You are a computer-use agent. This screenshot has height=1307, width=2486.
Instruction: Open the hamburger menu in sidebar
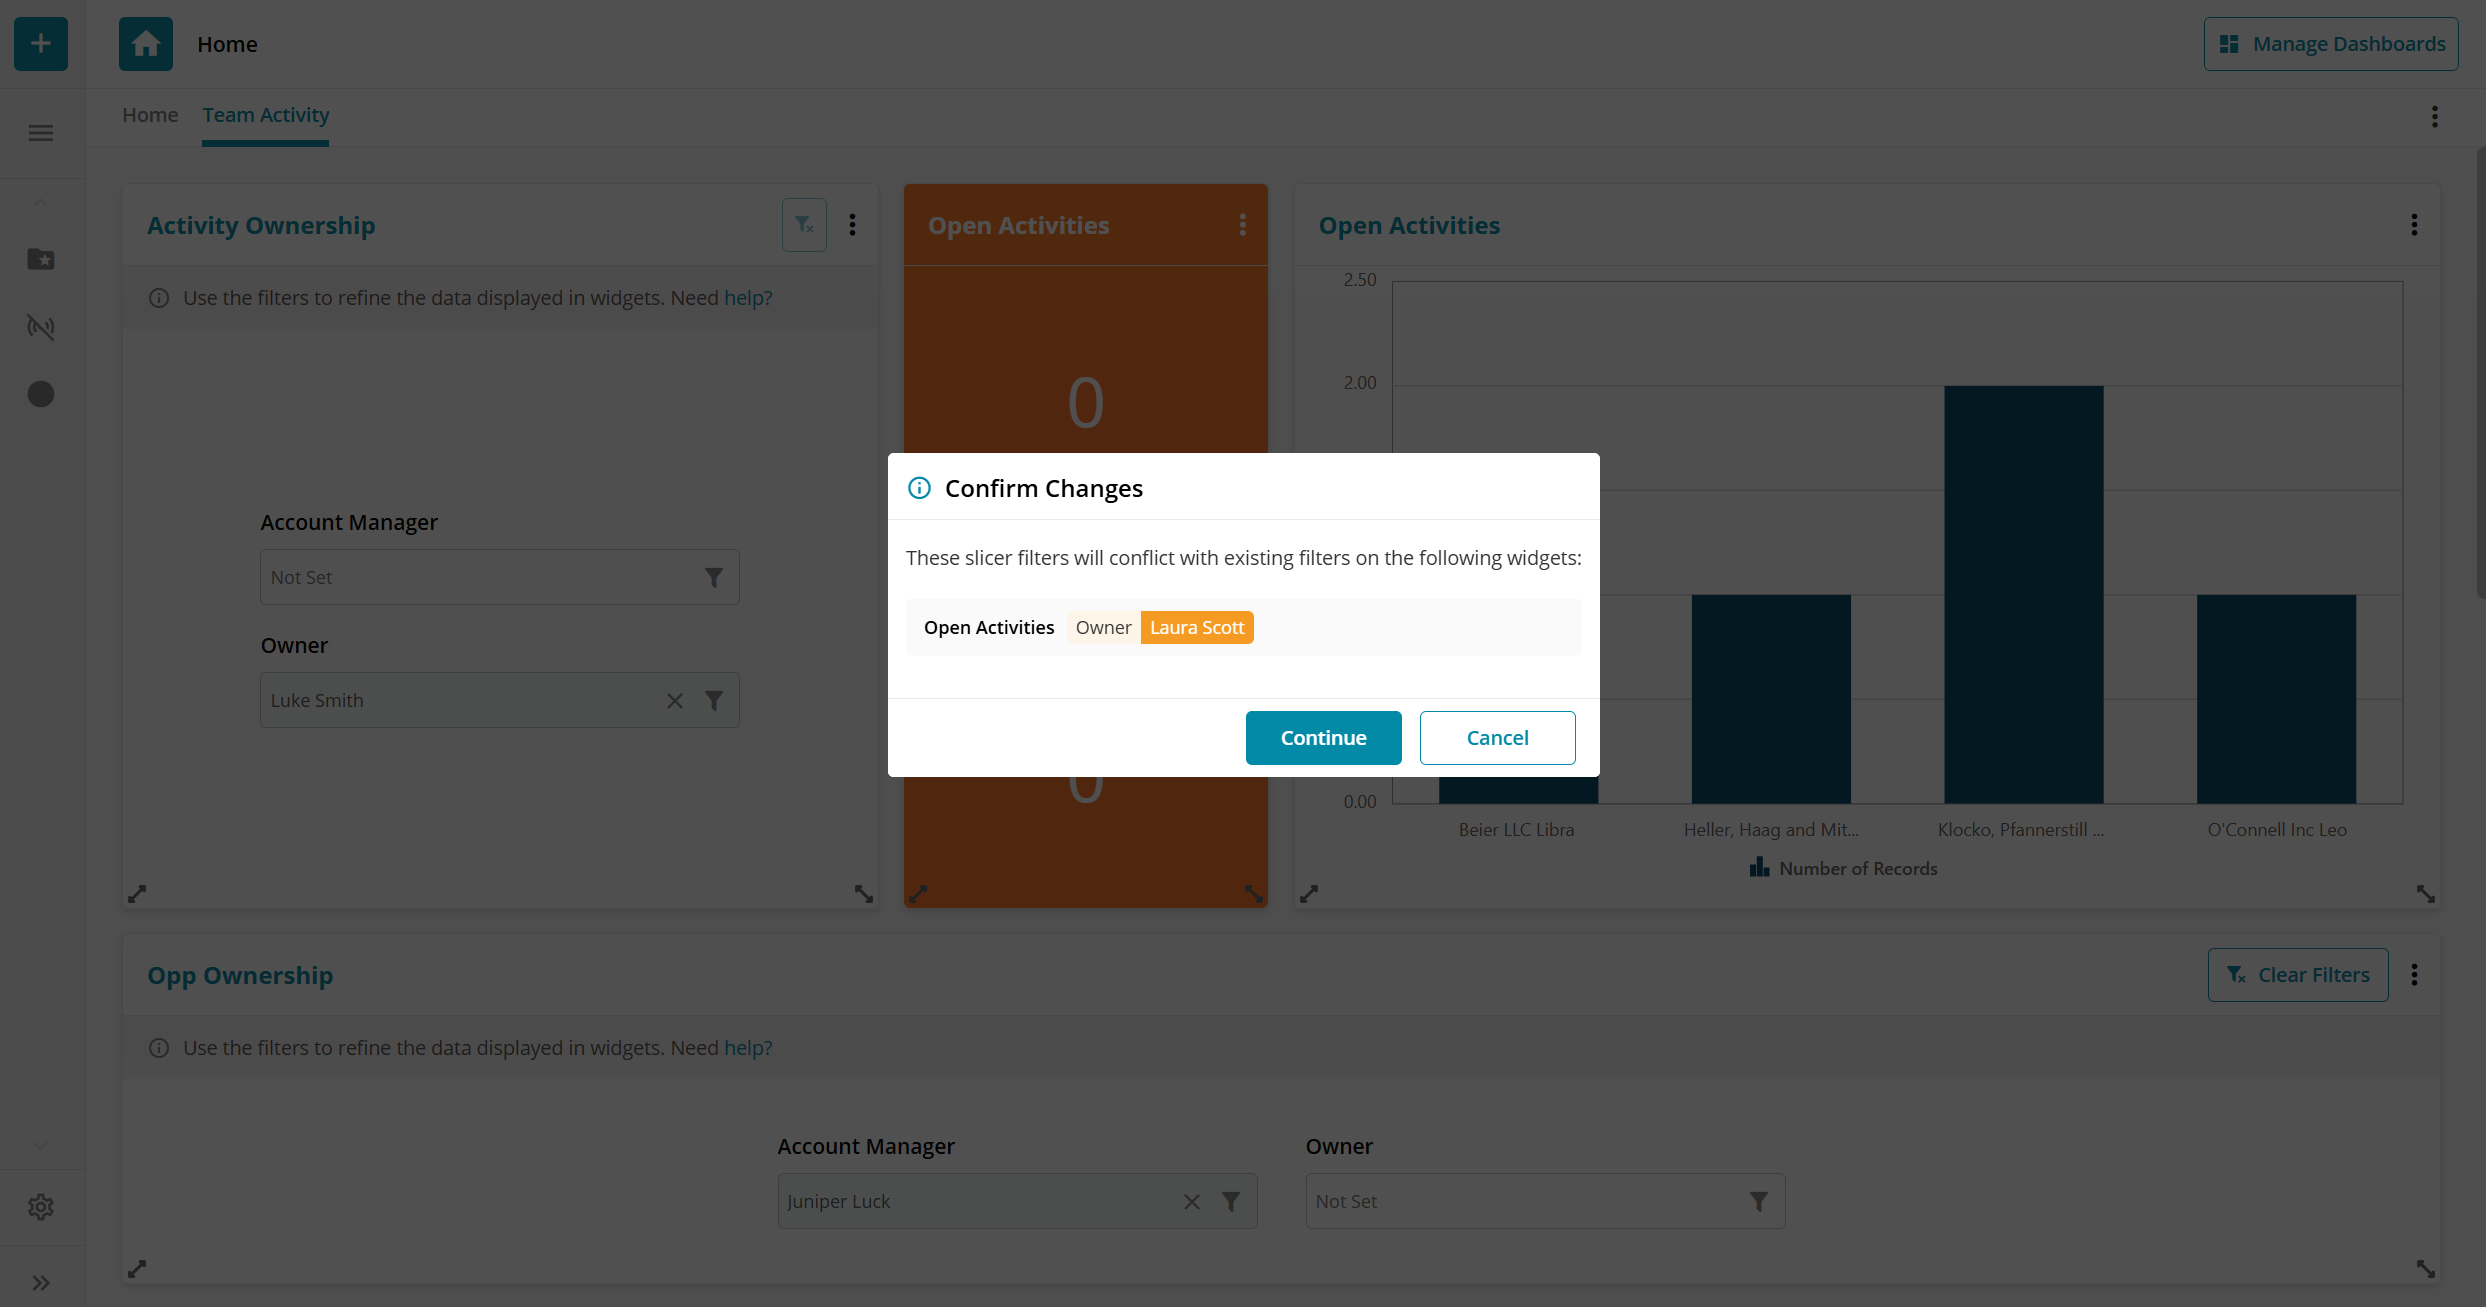[x=41, y=133]
